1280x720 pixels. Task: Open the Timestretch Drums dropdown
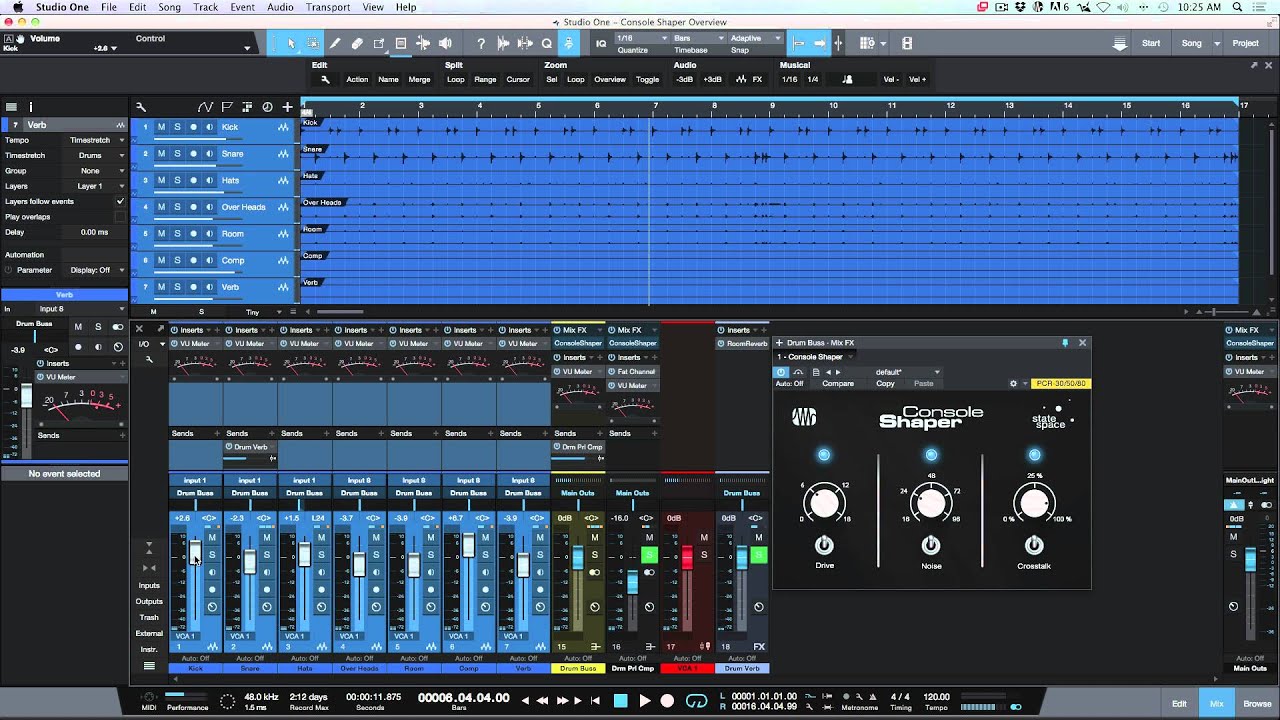97,155
